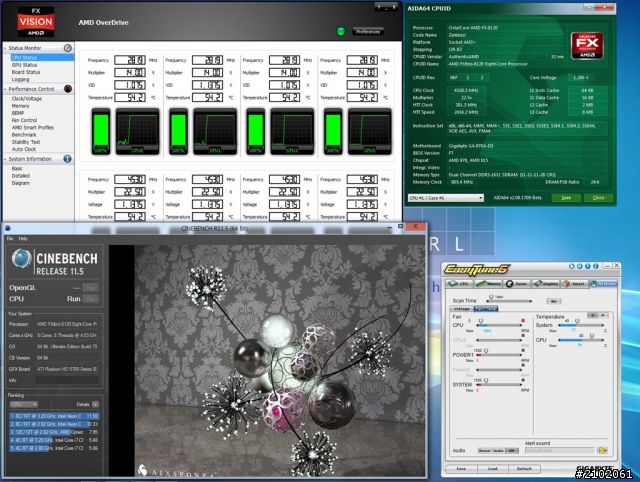Image resolution: width=640 pixels, height=482 pixels.
Task: Run the OpenGL benchmark in Cinebench
Action: [90, 288]
